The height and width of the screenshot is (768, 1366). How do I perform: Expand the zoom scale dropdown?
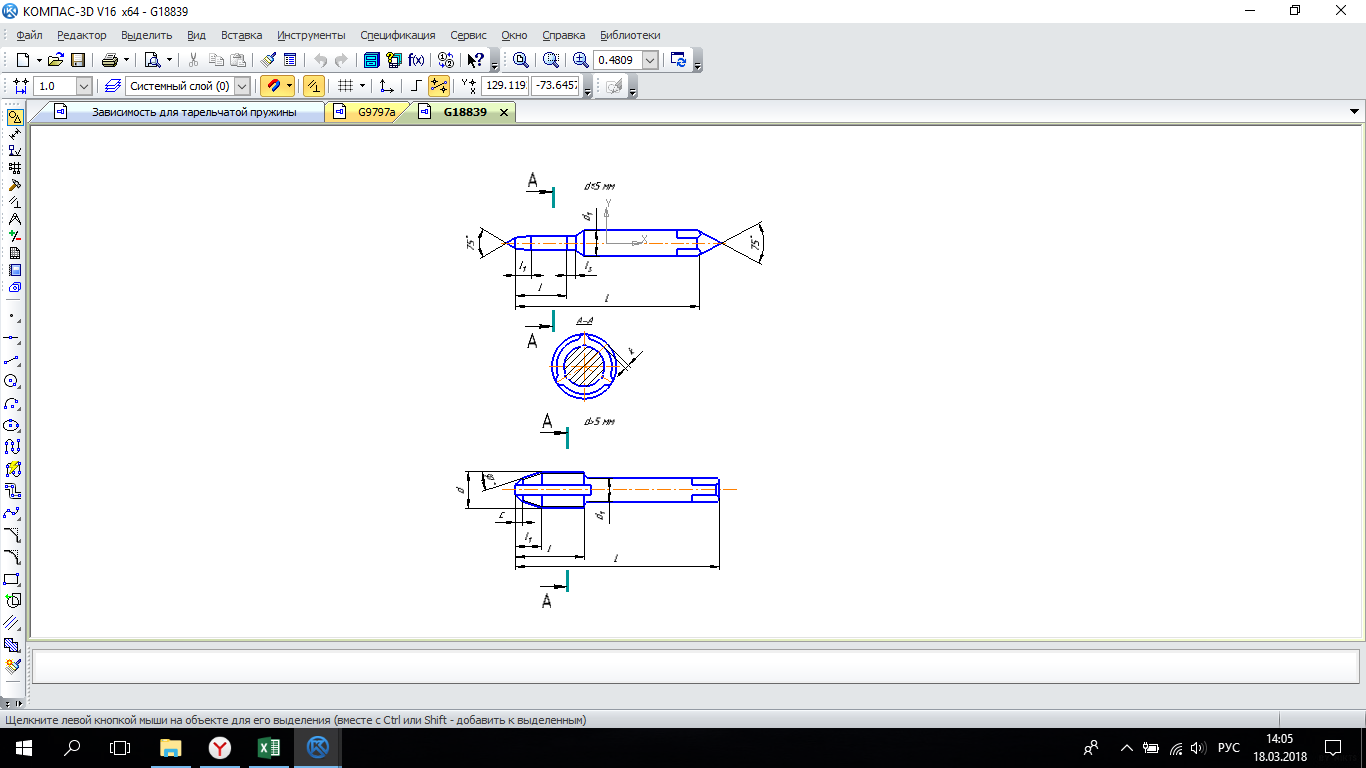[650, 60]
